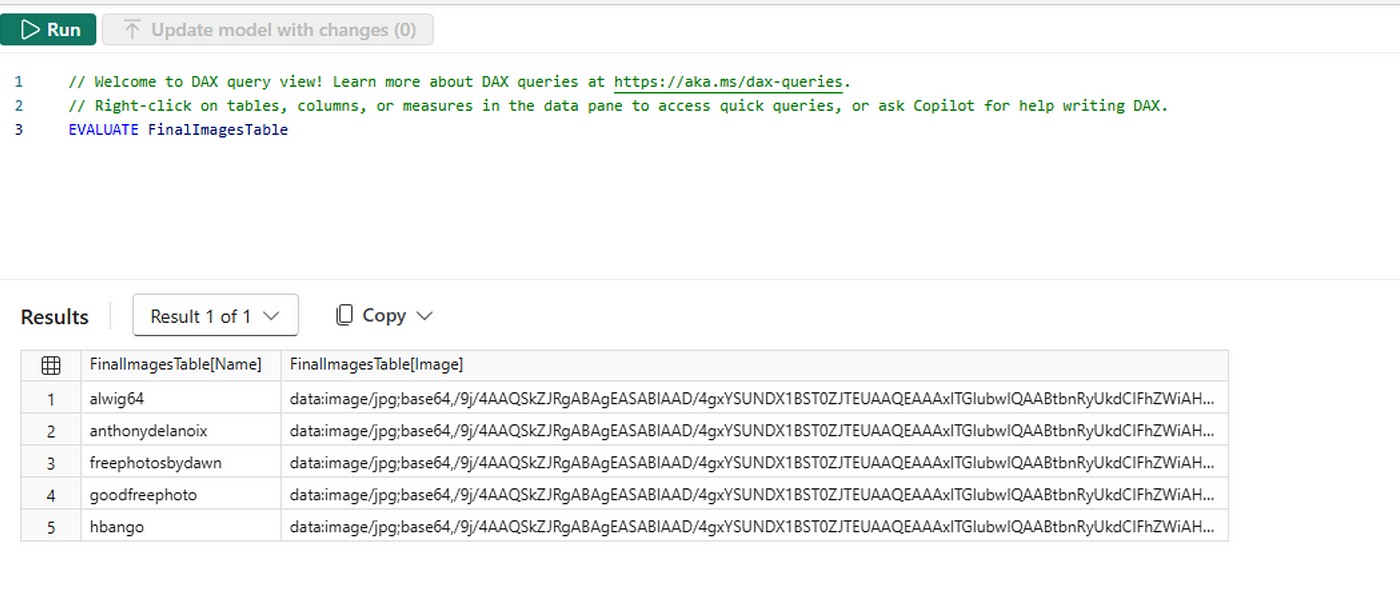Image resolution: width=1400 pixels, height=611 pixels.
Task: Click editor line number 3
Action: tap(19, 130)
